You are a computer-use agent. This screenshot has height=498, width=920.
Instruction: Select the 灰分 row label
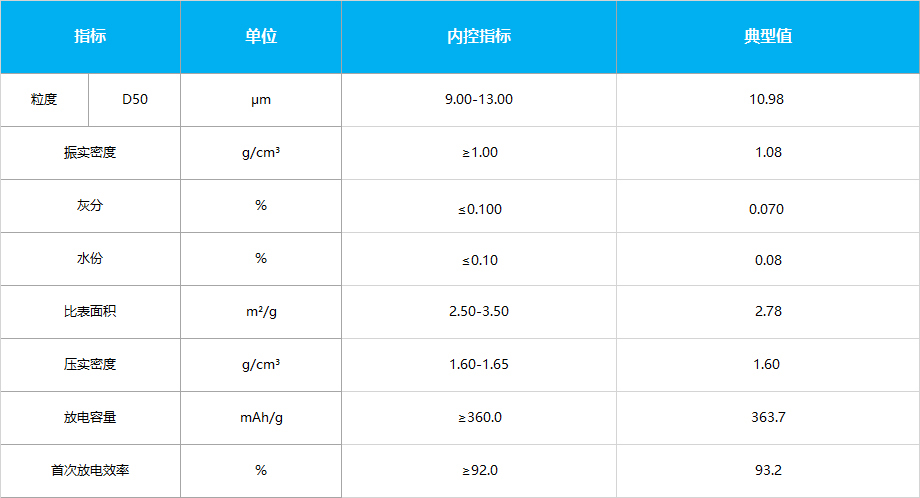click(90, 206)
